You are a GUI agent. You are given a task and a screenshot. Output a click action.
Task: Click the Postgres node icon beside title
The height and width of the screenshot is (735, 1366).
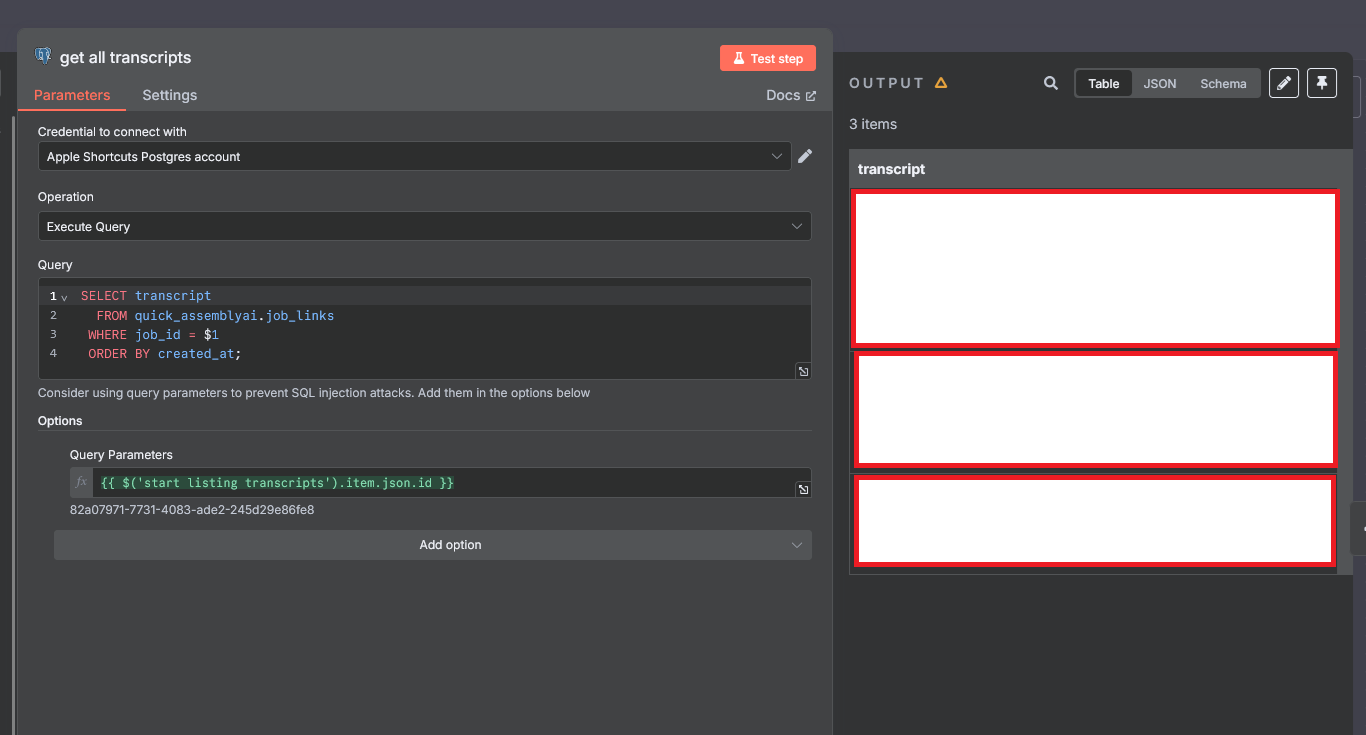tap(43, 56)
